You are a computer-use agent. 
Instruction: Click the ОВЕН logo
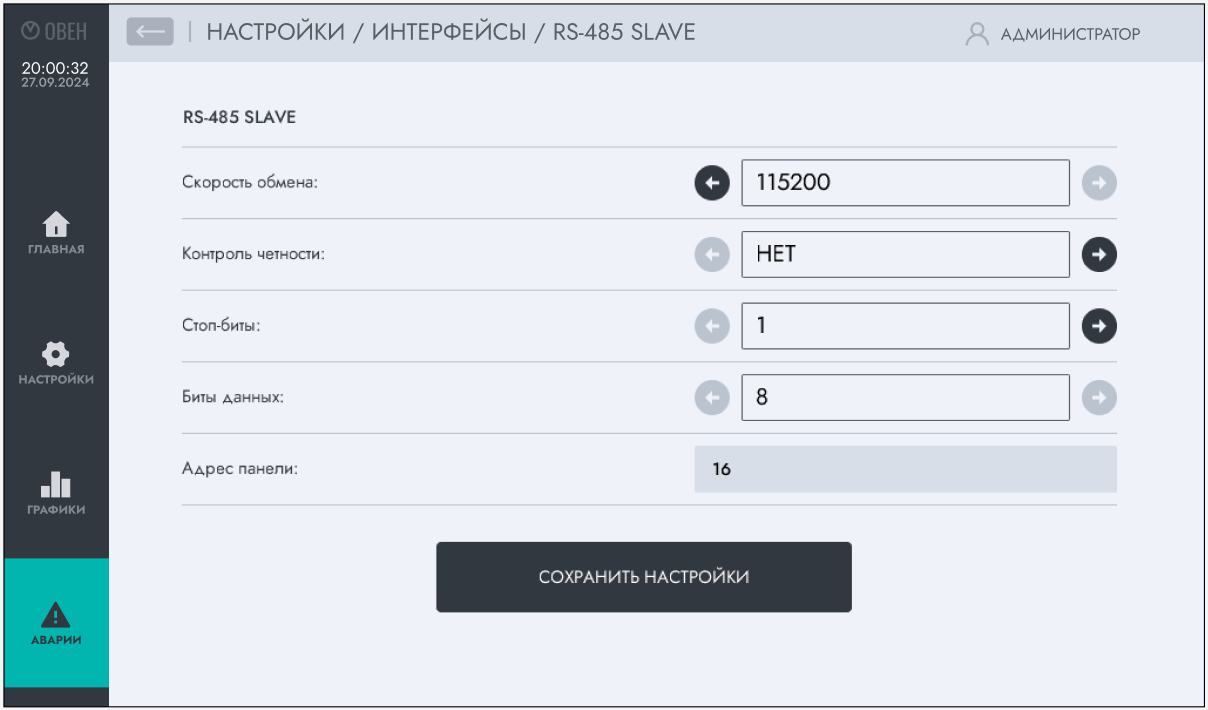(55, 32)
